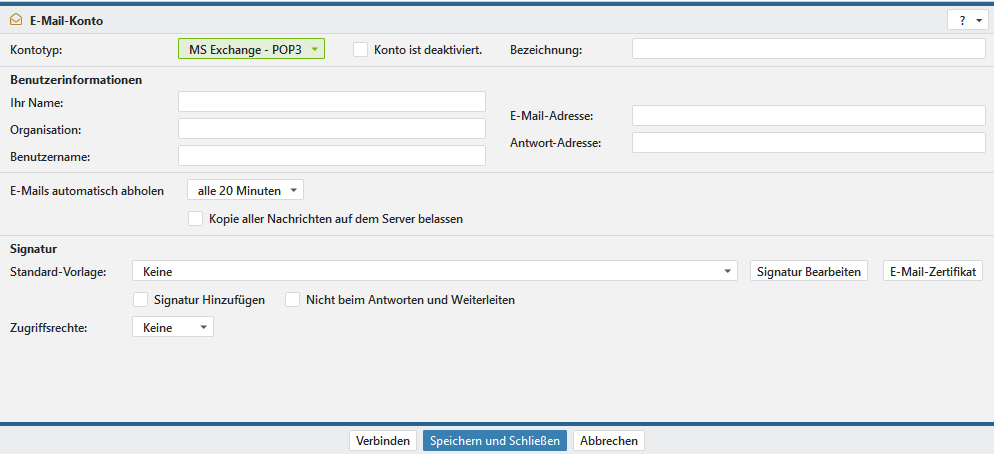Open the E-Mail-Zertifikat dialog

click(934, 271)
